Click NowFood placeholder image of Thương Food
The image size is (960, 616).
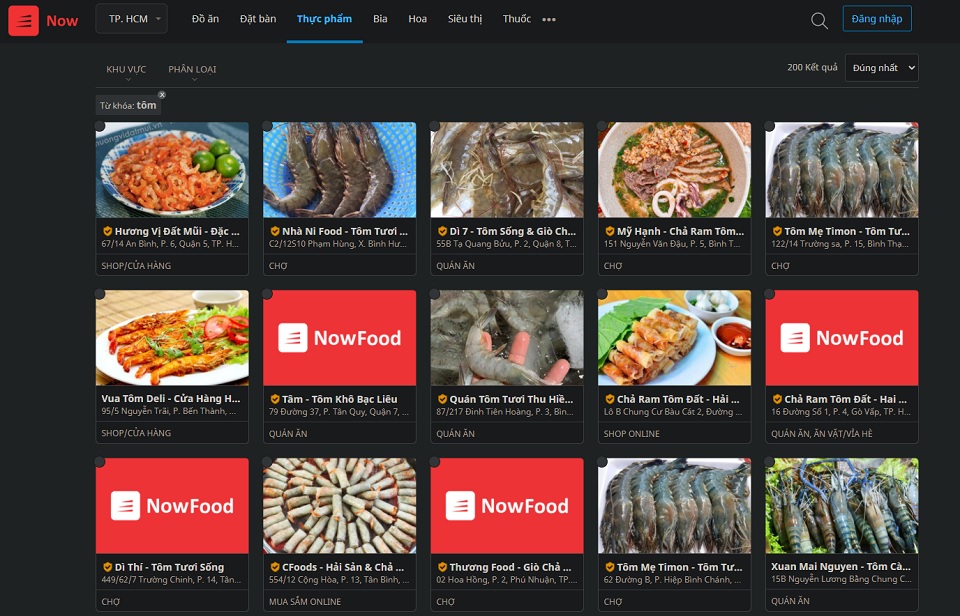[507, 506]
